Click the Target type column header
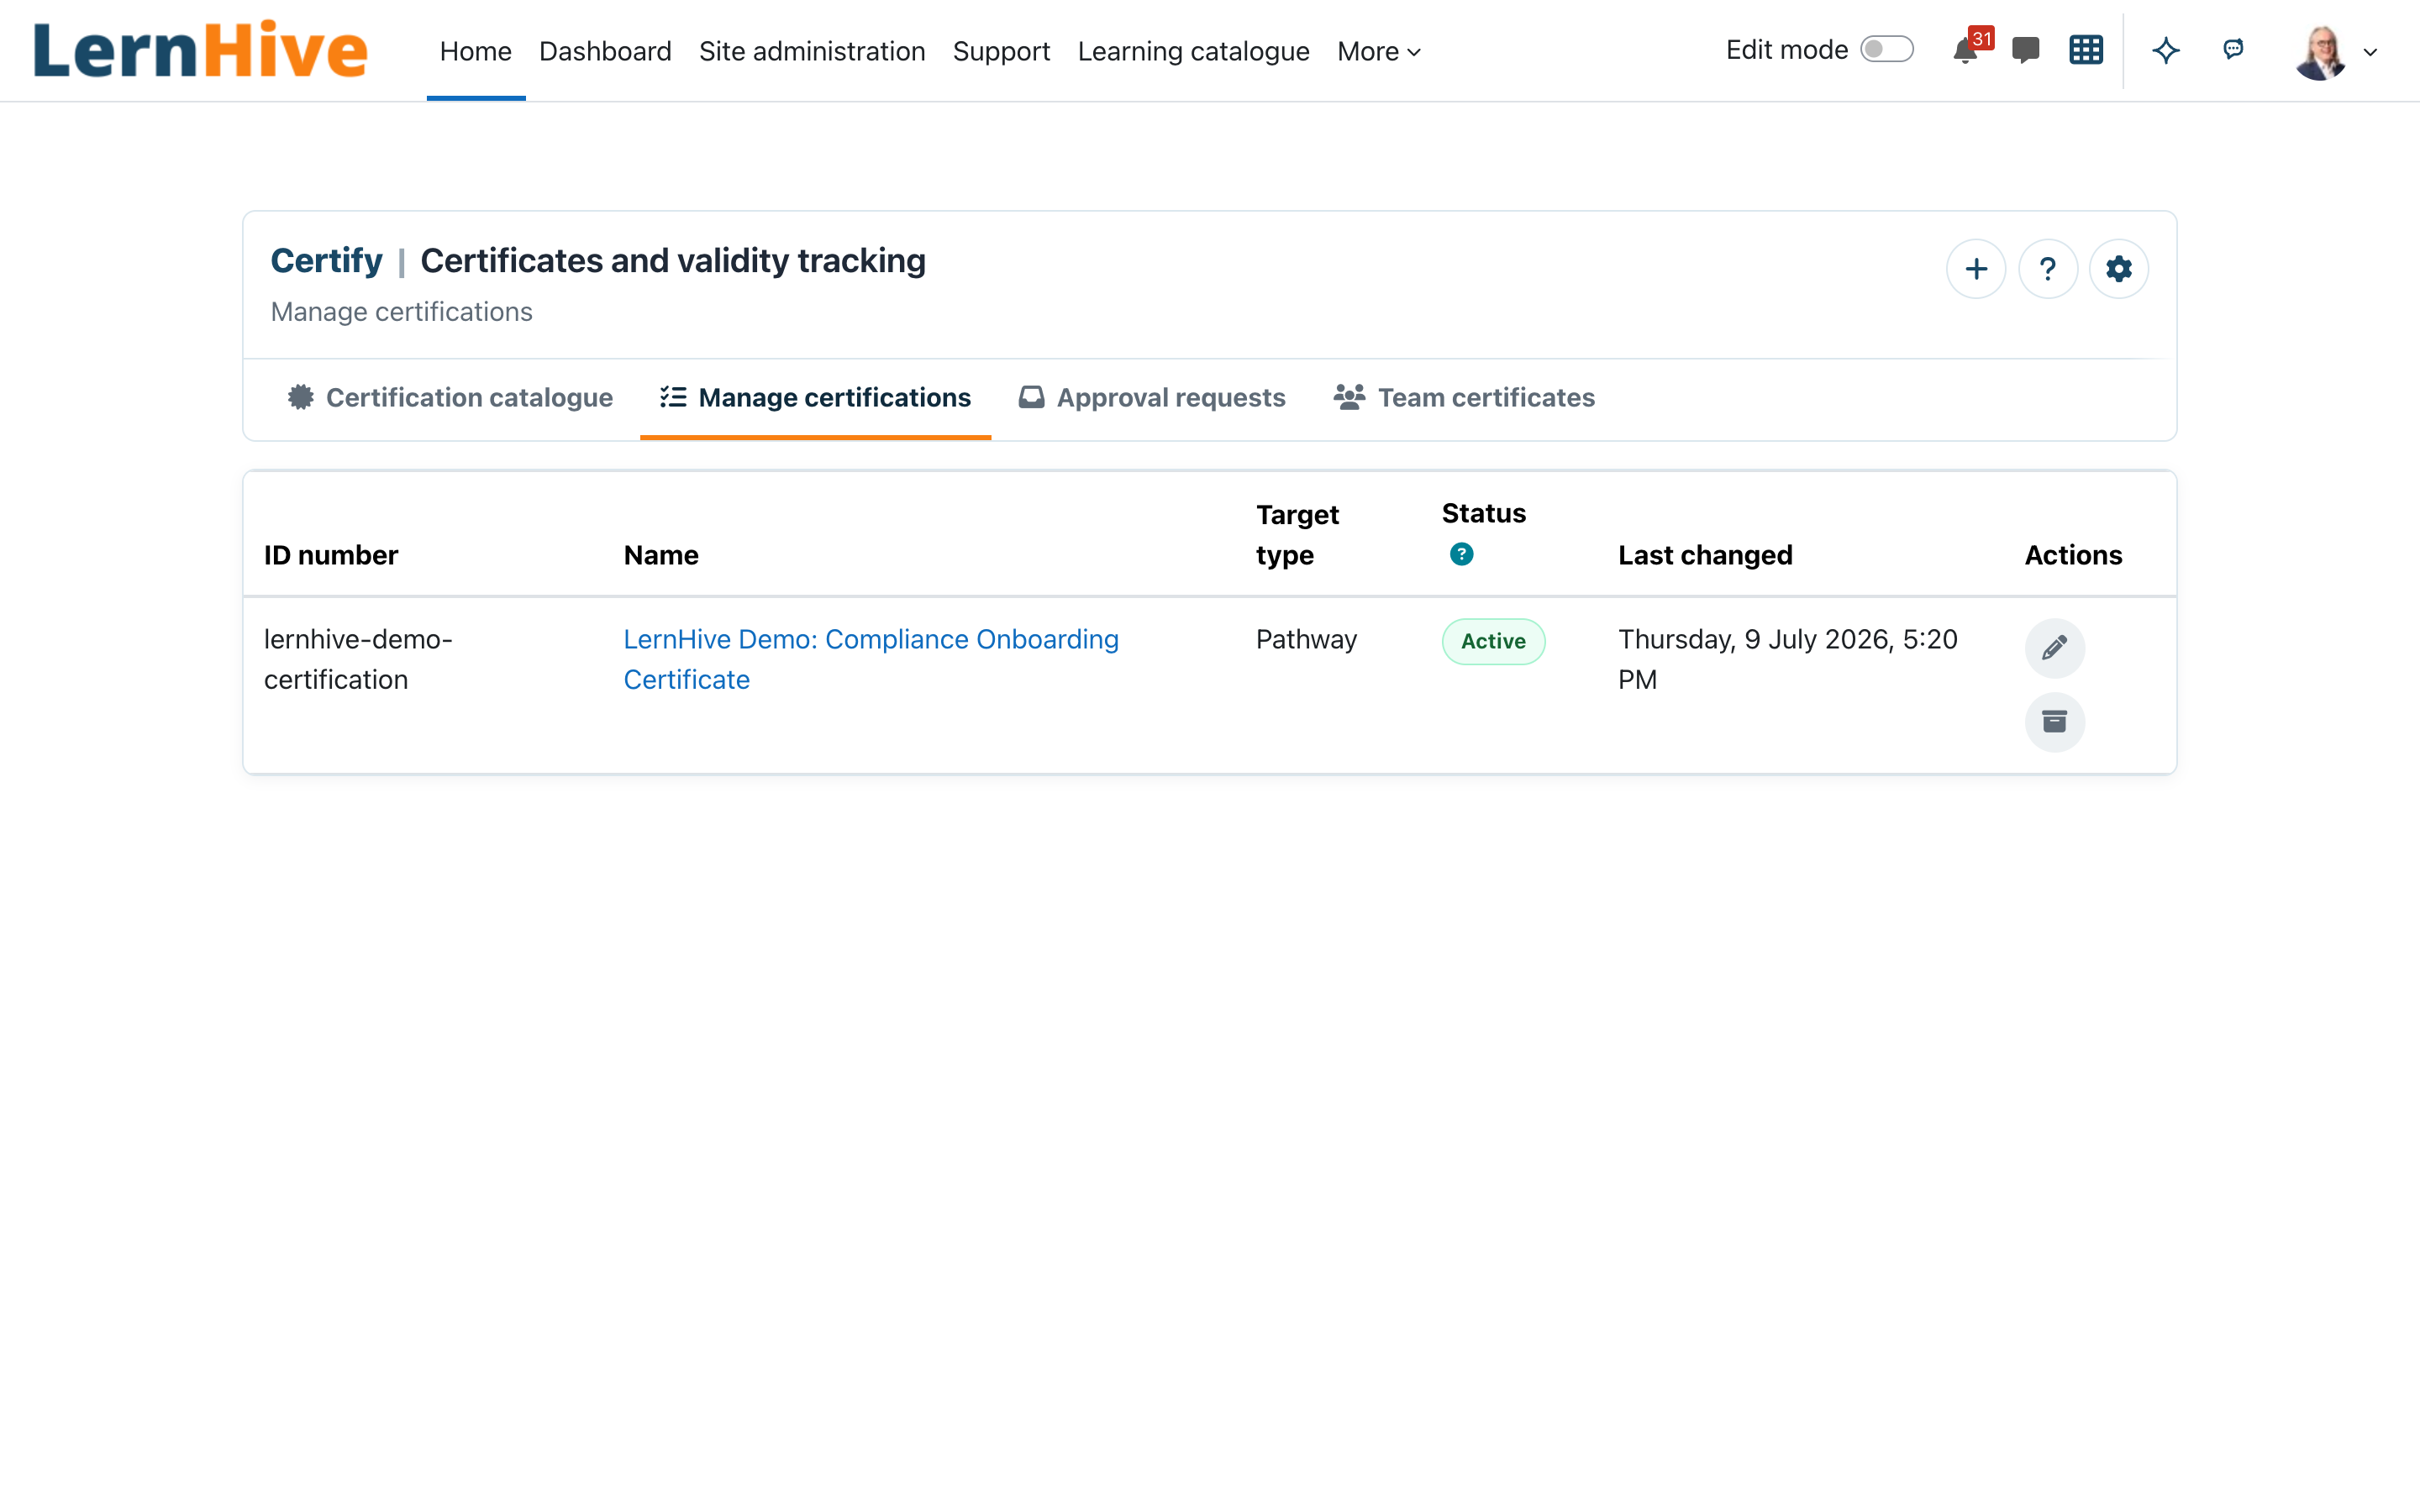This screenshot has width=2420, height=1512. 1297,535
